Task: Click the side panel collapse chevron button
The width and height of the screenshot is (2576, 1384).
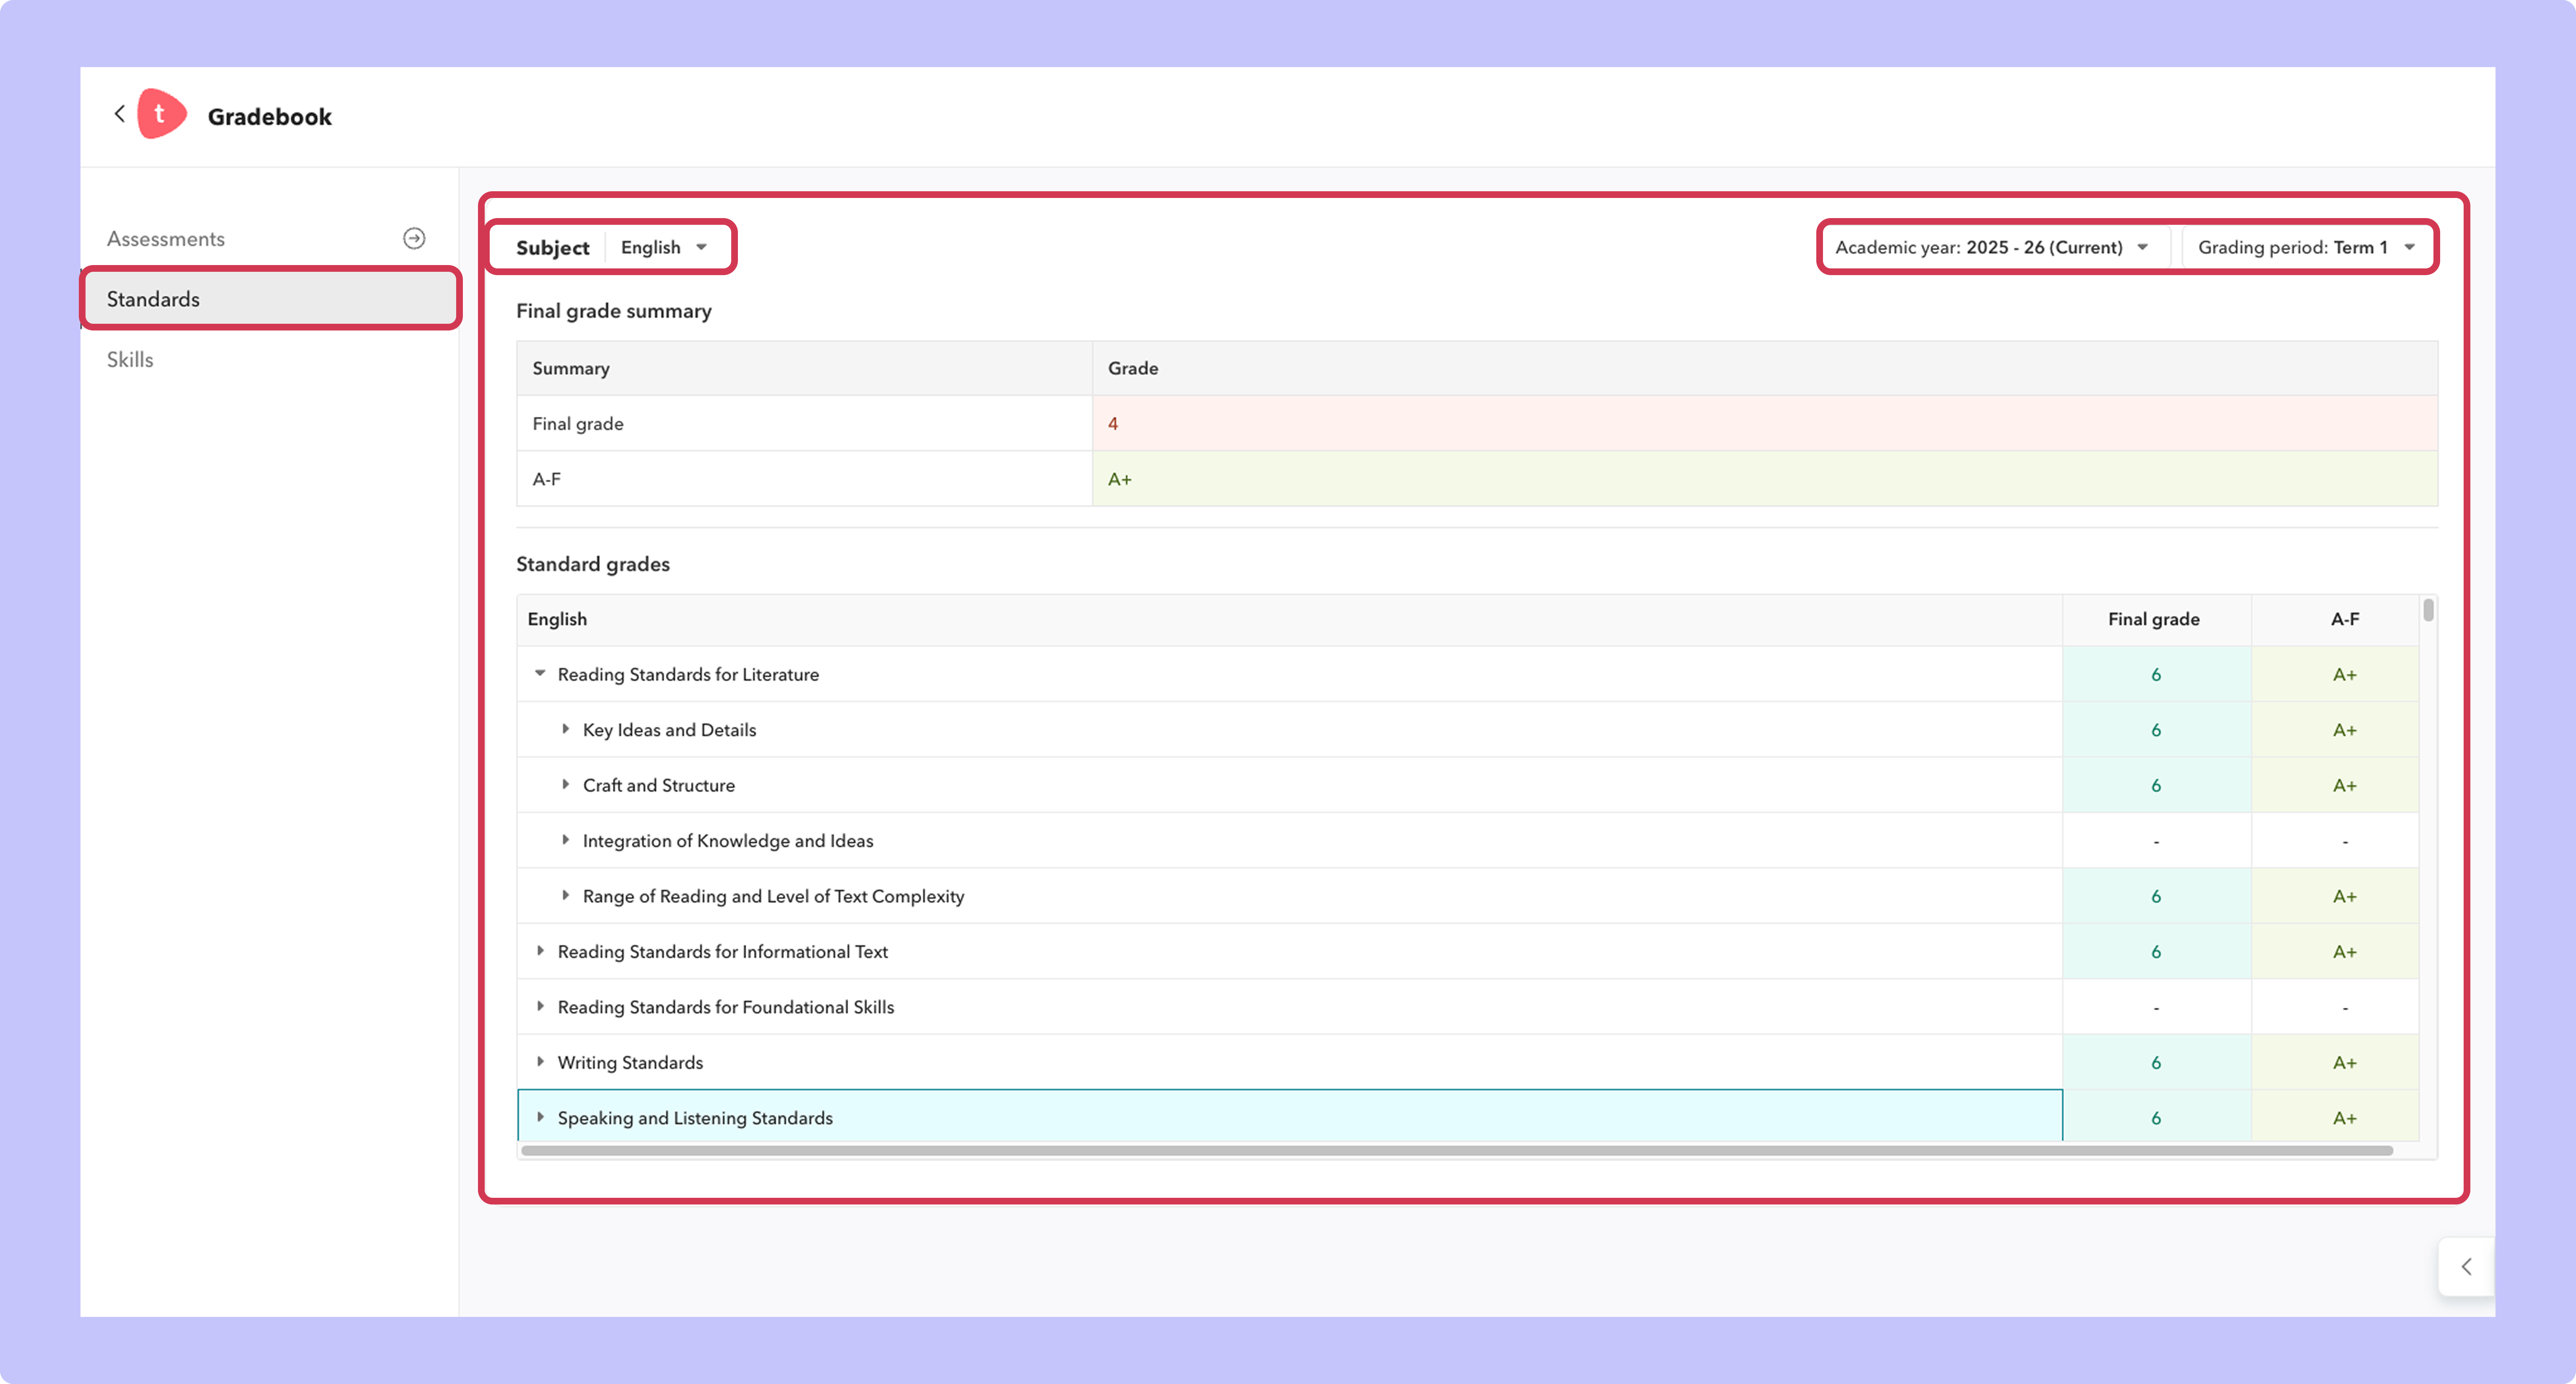Action: (x=2466, y=1267)
